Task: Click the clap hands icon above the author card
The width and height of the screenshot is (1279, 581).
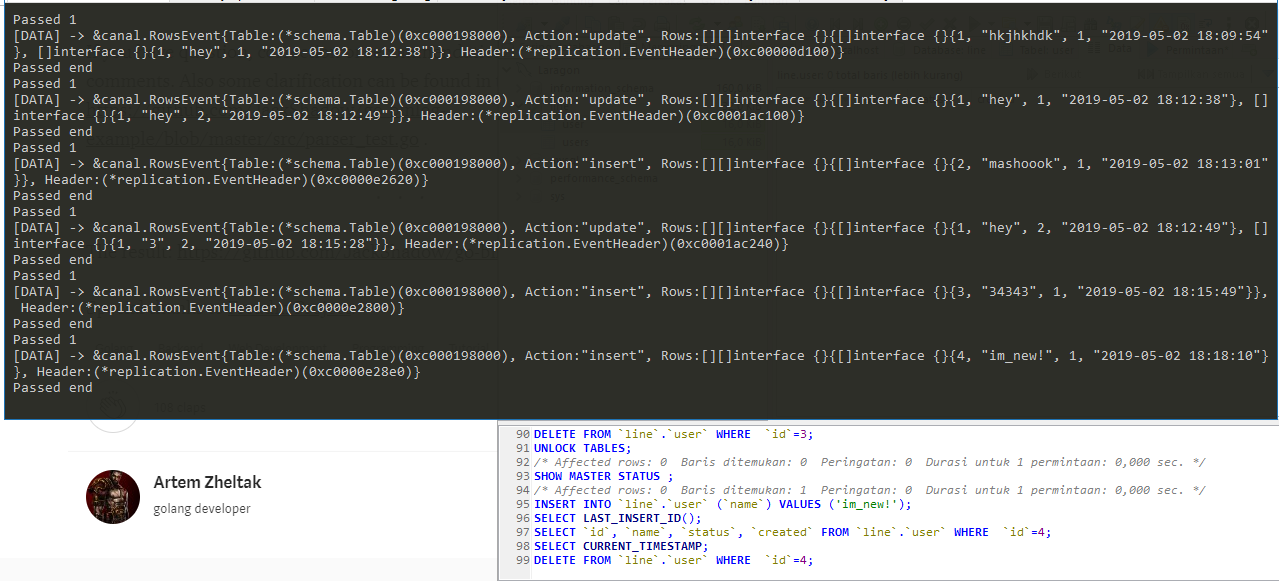Action: tap(112, 406)
